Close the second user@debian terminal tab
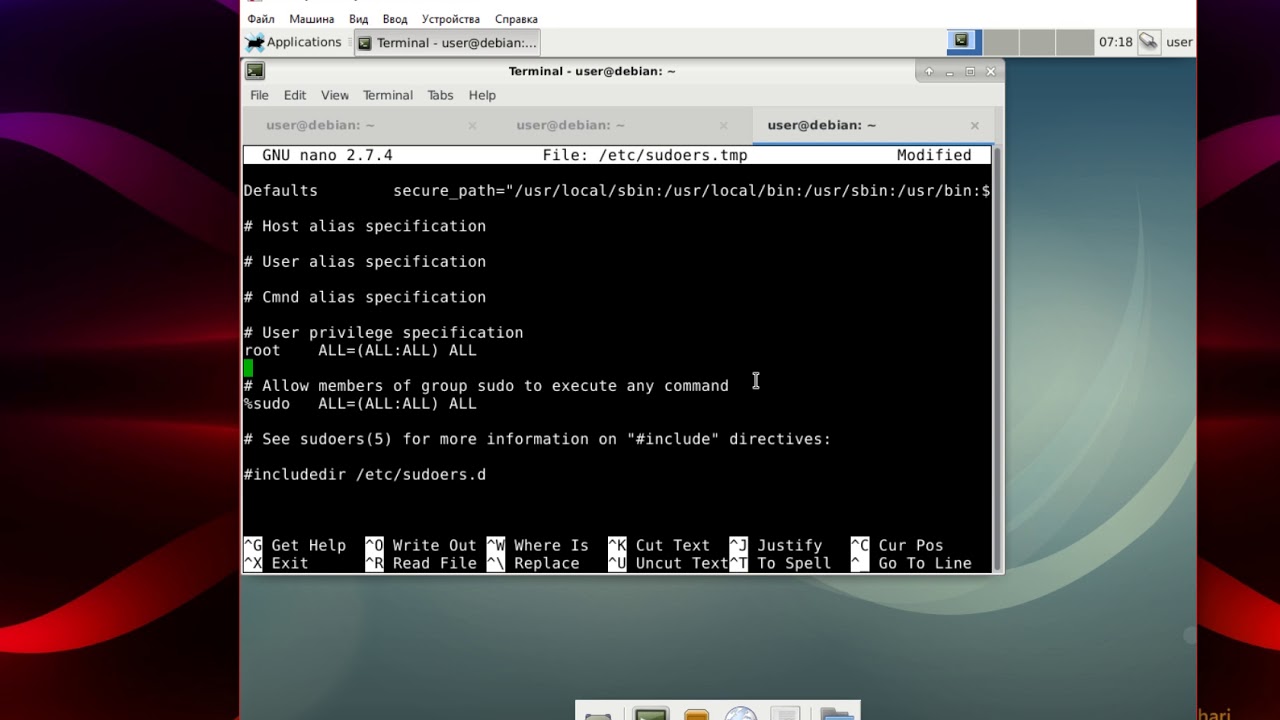Viewport: 1280px width, 720px height. (723, 125)
